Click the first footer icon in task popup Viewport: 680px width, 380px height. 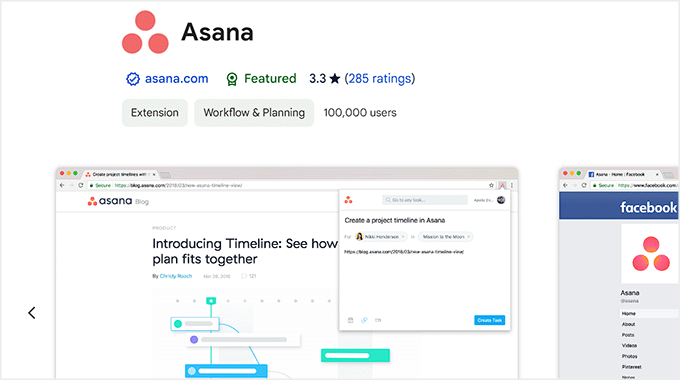pyautogui.click(x=350, y=320)
